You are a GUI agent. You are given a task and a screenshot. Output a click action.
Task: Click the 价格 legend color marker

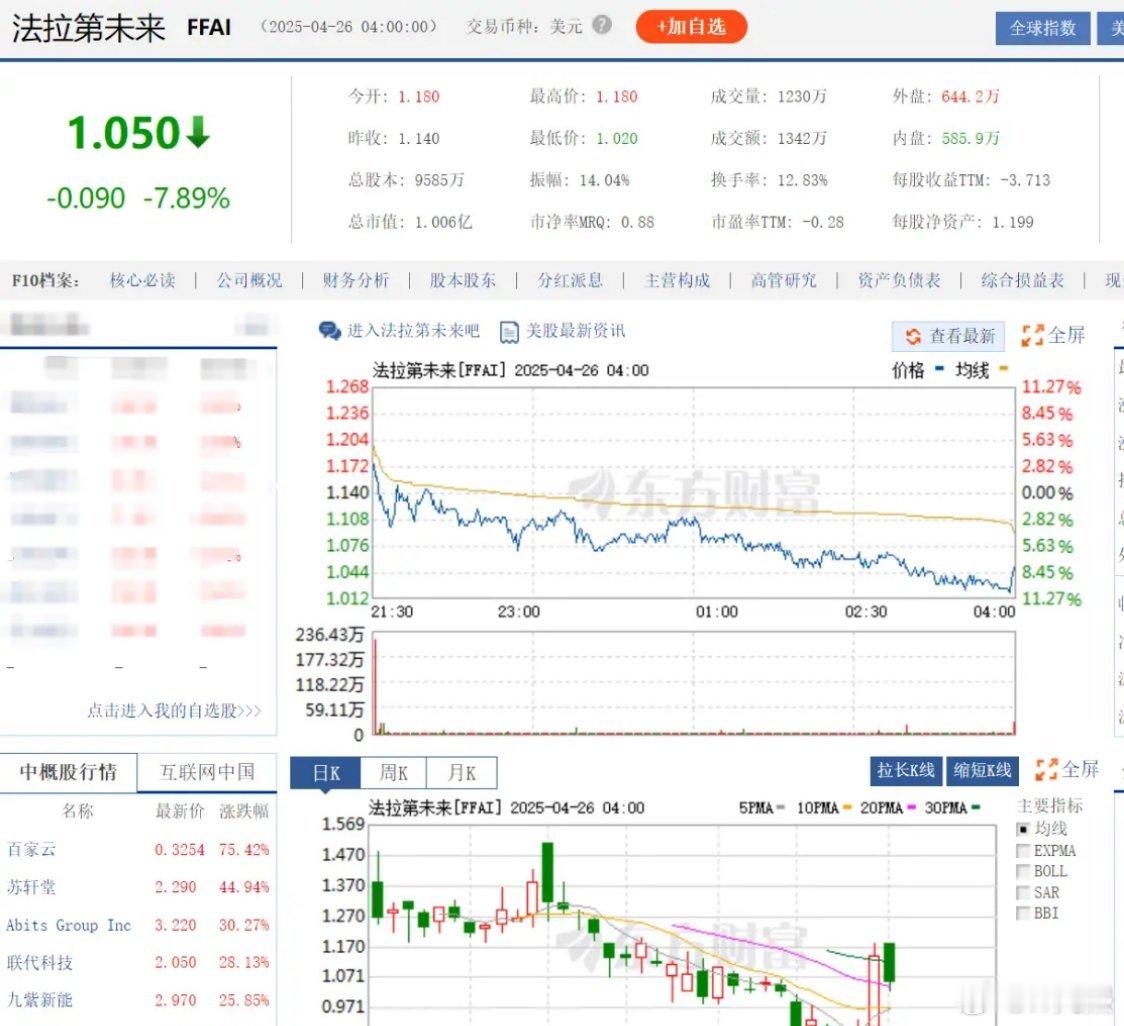coord(939,370)
